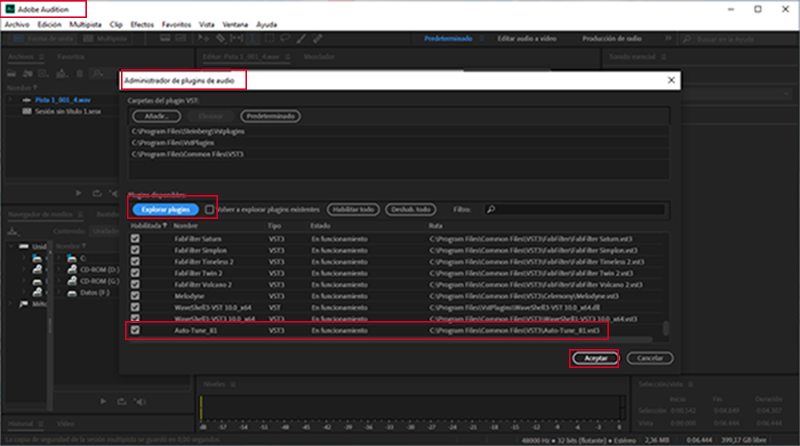Show more workspaces chevron
The width and height of the screenshot is (800, 446).
pos(668,38)
